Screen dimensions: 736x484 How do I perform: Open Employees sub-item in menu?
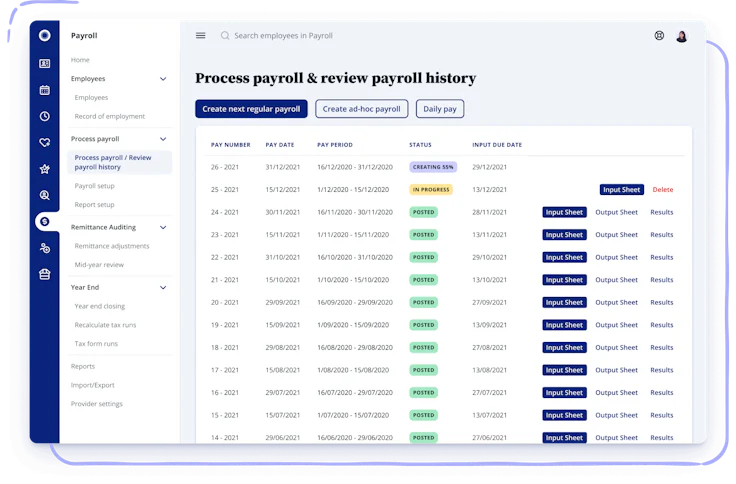(91, 97)
